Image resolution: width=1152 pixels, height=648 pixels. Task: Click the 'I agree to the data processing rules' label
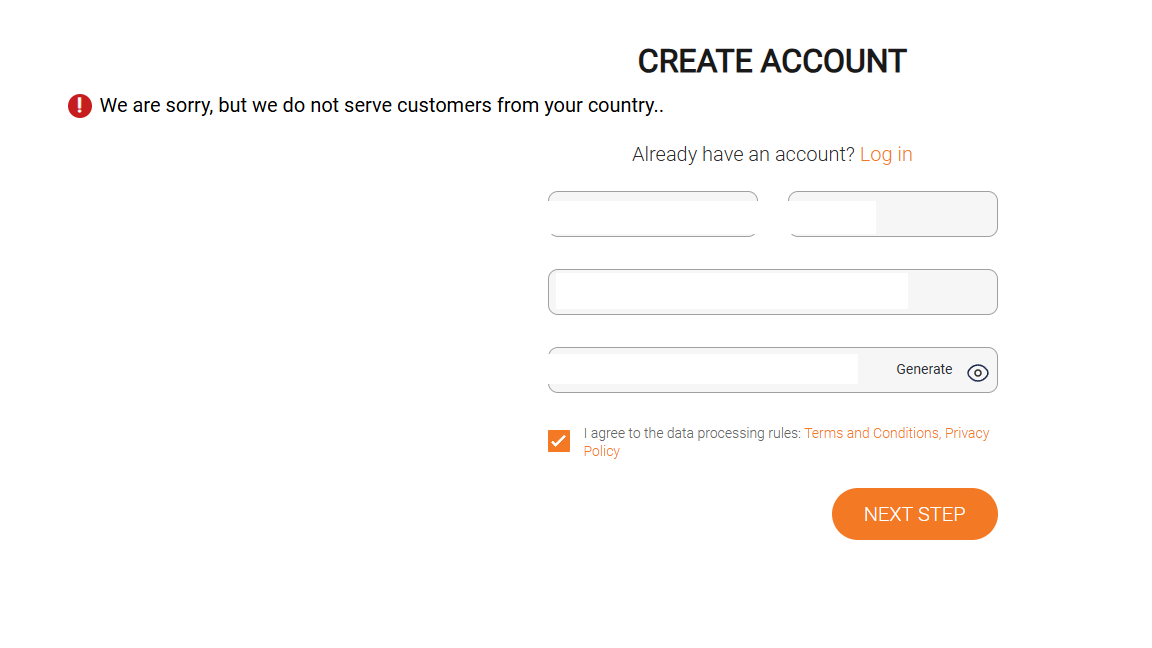tap(692, 433)
